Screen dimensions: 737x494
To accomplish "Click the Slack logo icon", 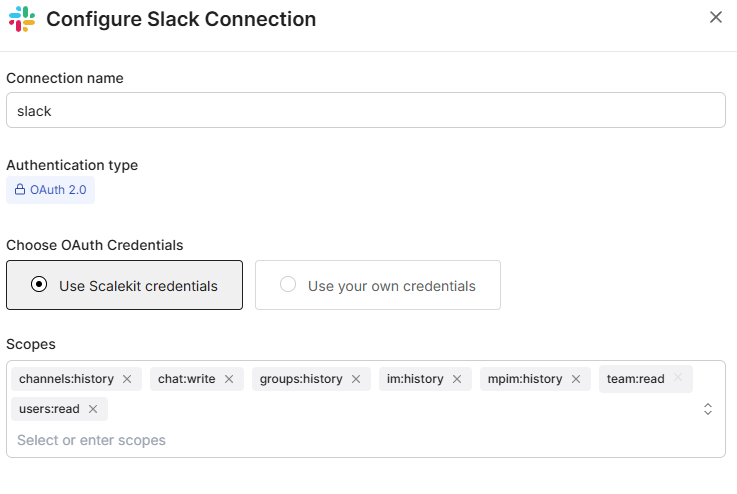I will 21,18.
